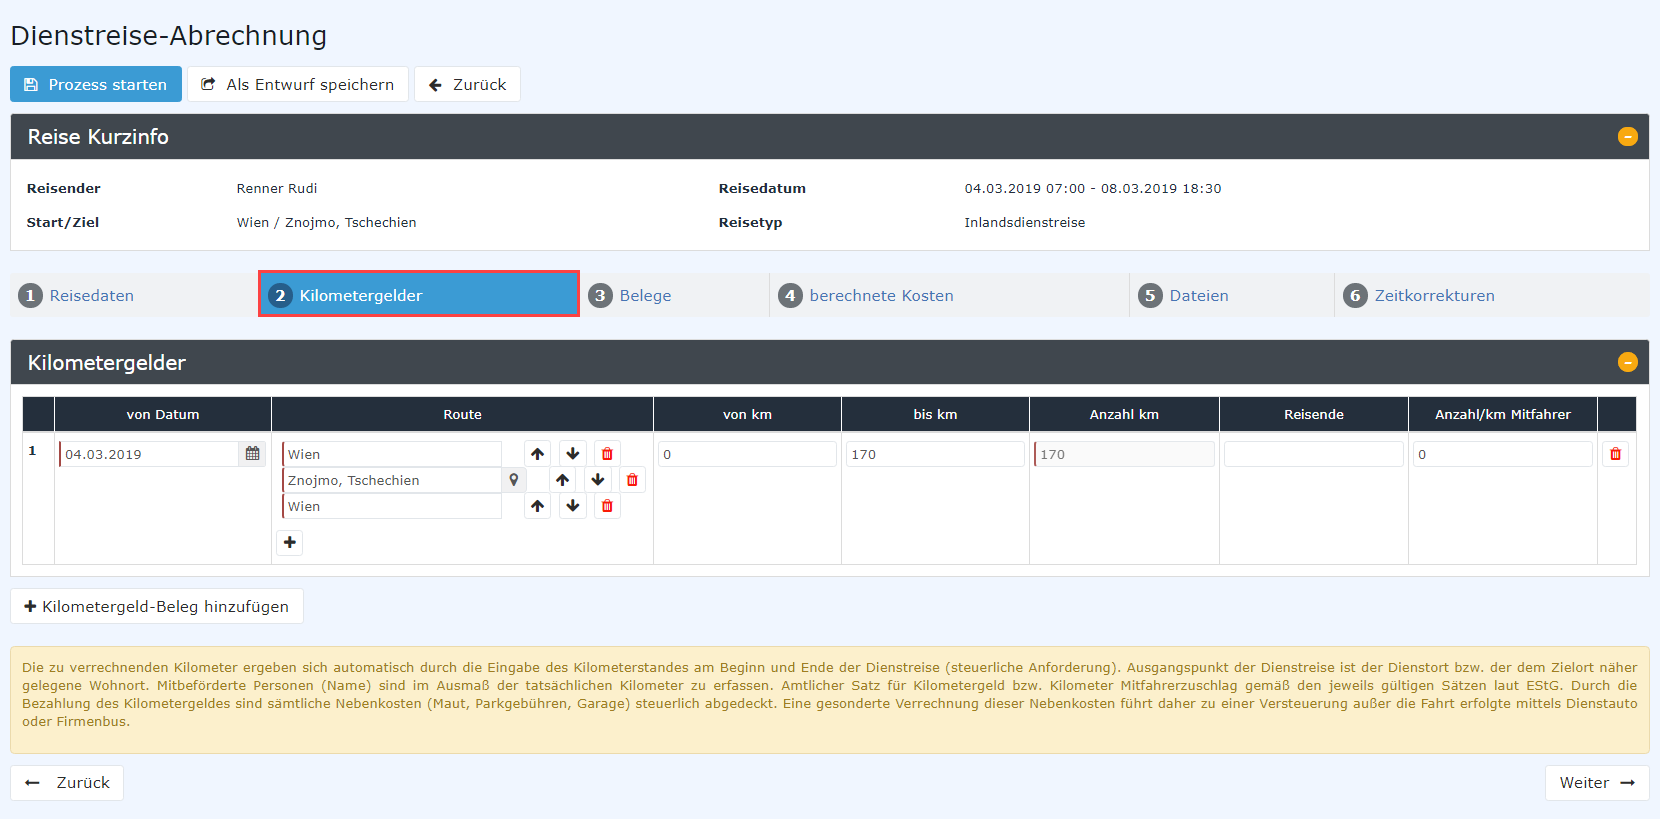The image size is (1660, 819).
Task: Click the Start/Ziel value Wien / Znojmo
Action: 326,222
